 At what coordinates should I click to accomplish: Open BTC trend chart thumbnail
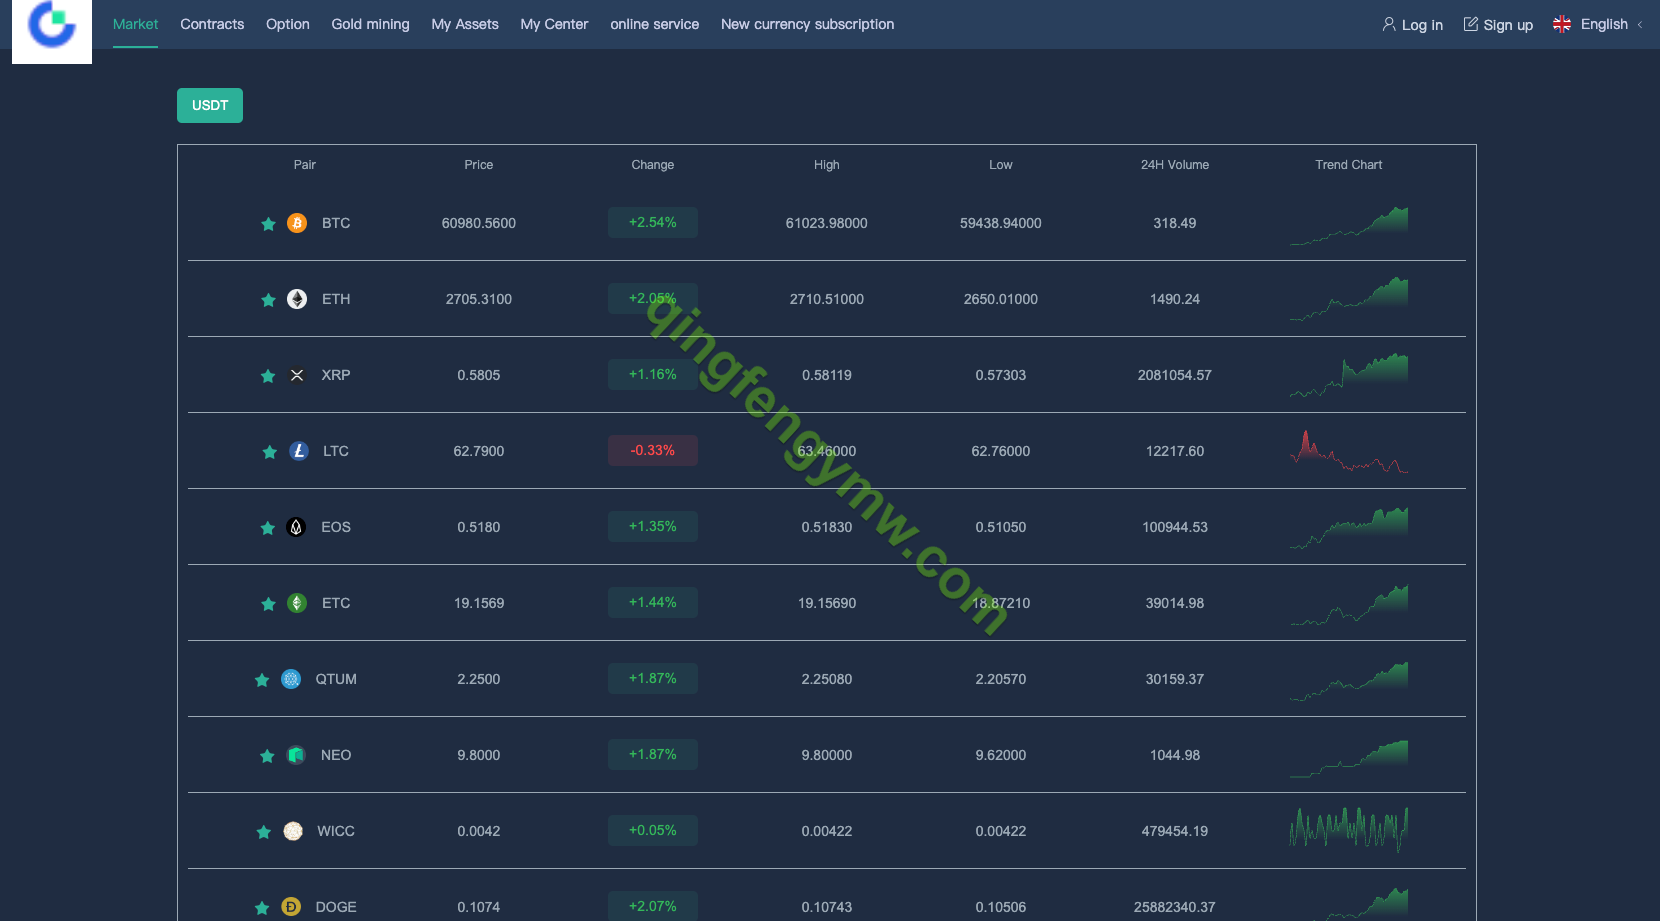pos(1349,226)
